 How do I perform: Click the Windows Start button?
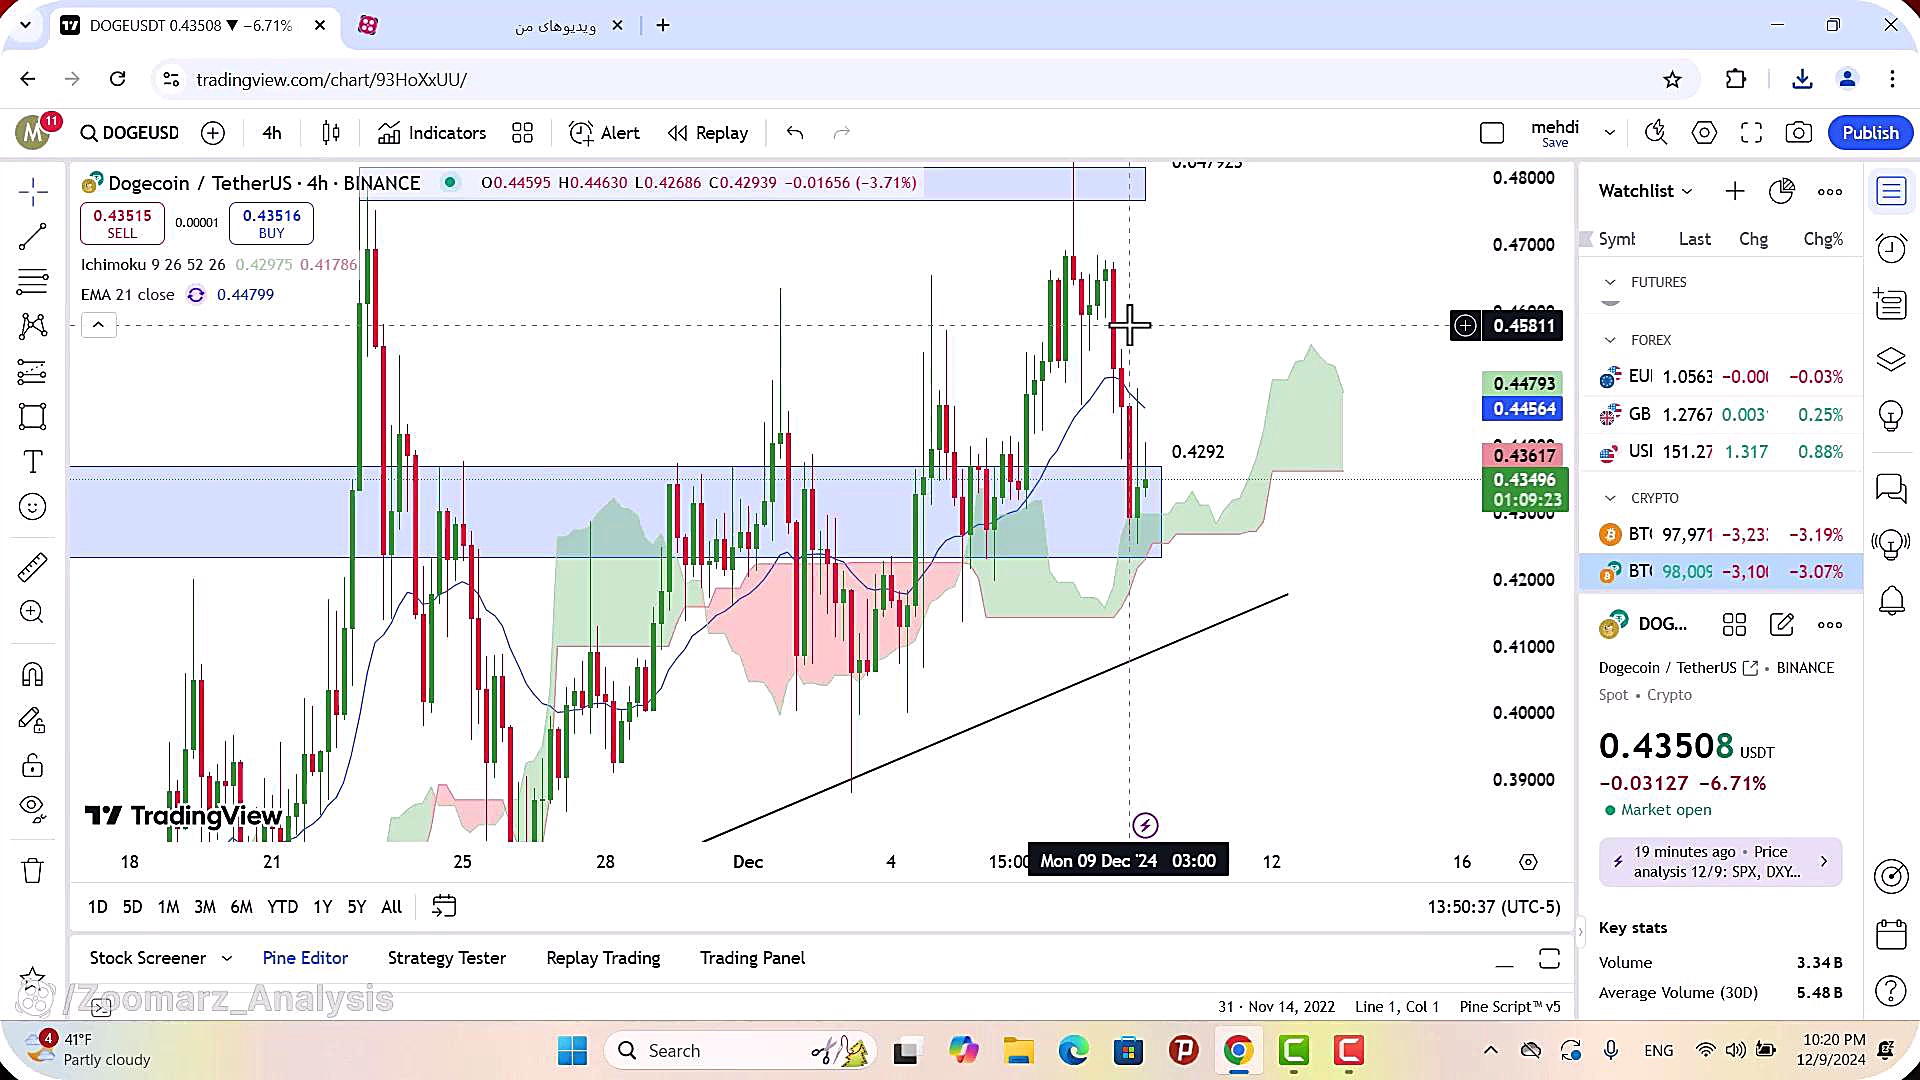573,1050
